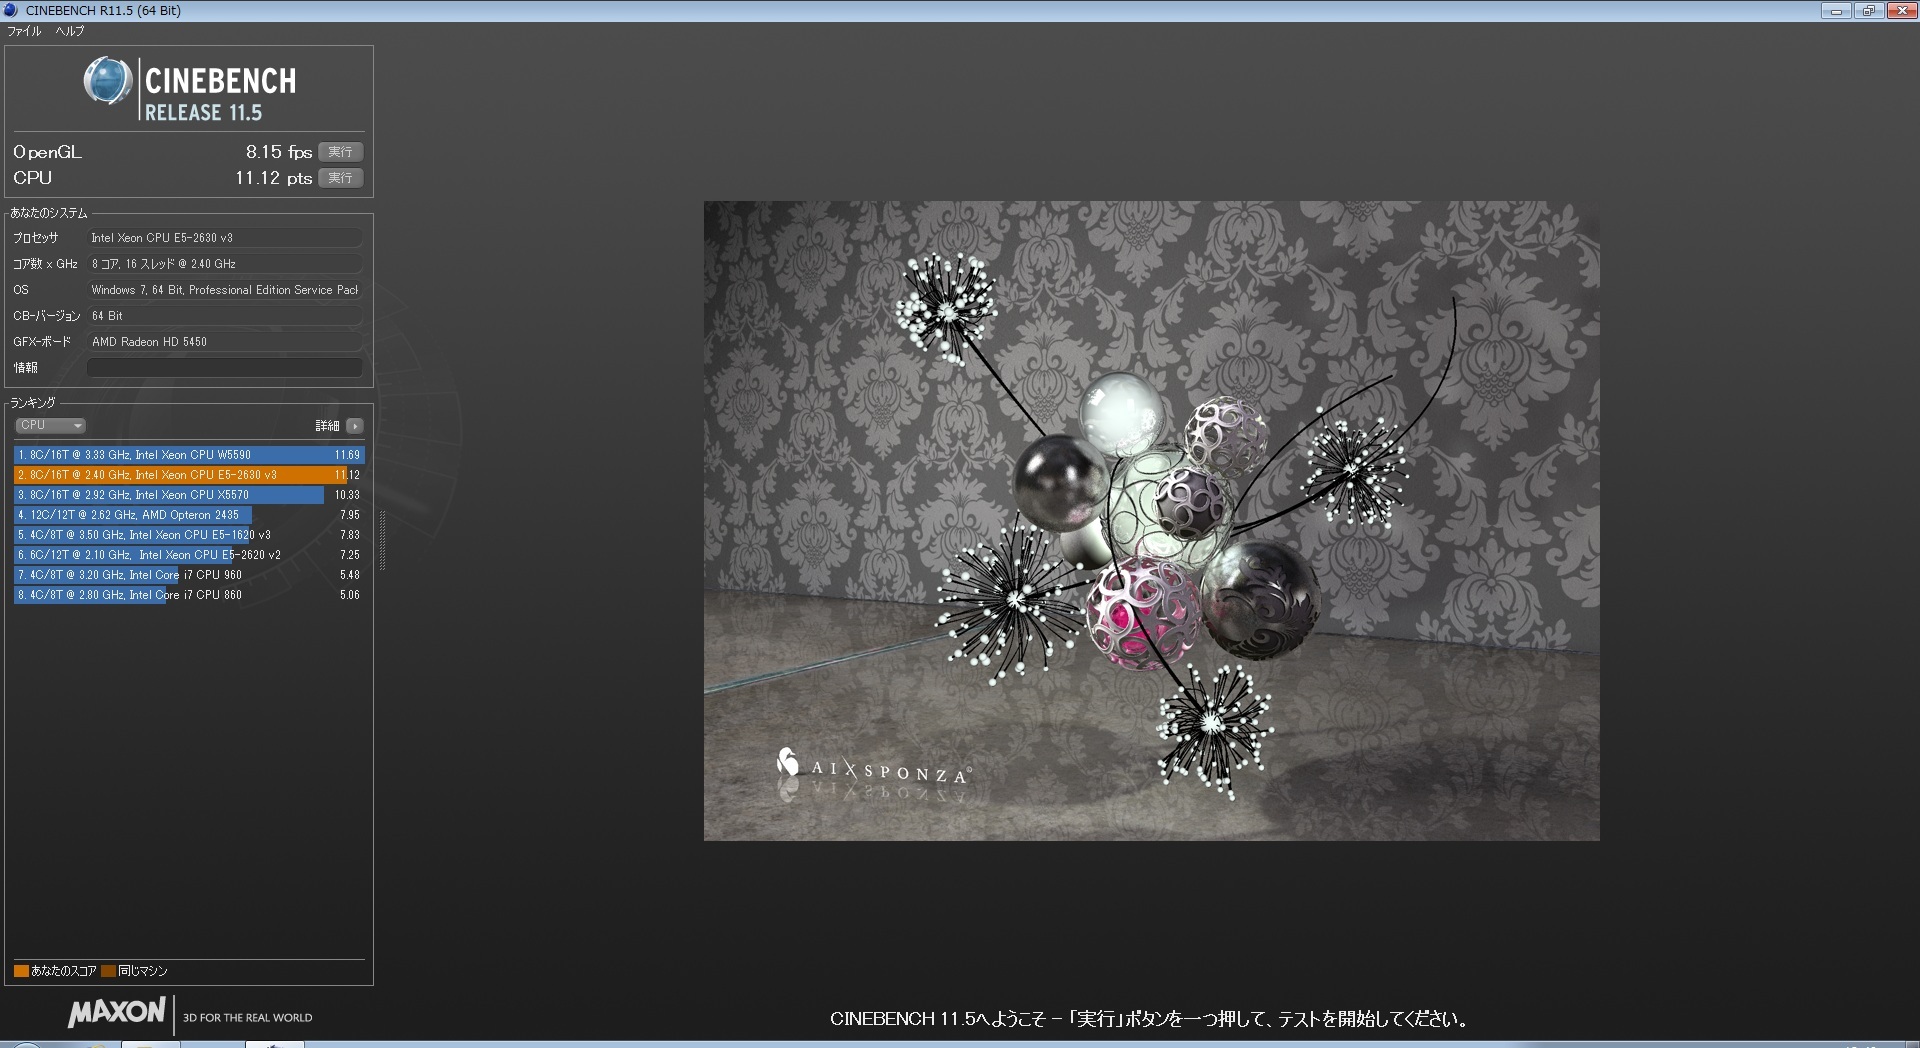Select the Xeon W5590 ranking entry
The image size is (1920, 1048).
(x=188, y=455)
